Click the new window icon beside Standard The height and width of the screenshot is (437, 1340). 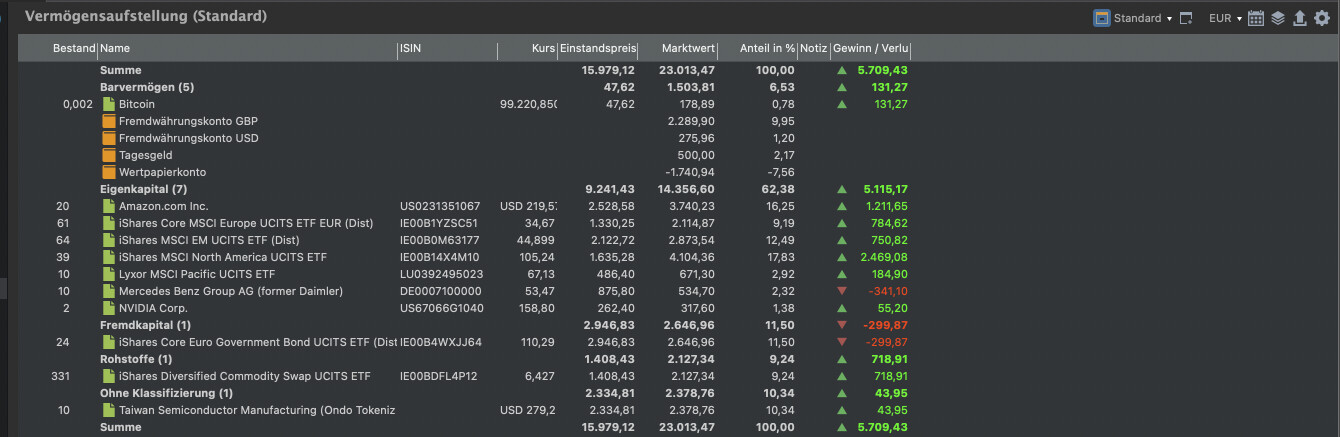coord(1187,18)
